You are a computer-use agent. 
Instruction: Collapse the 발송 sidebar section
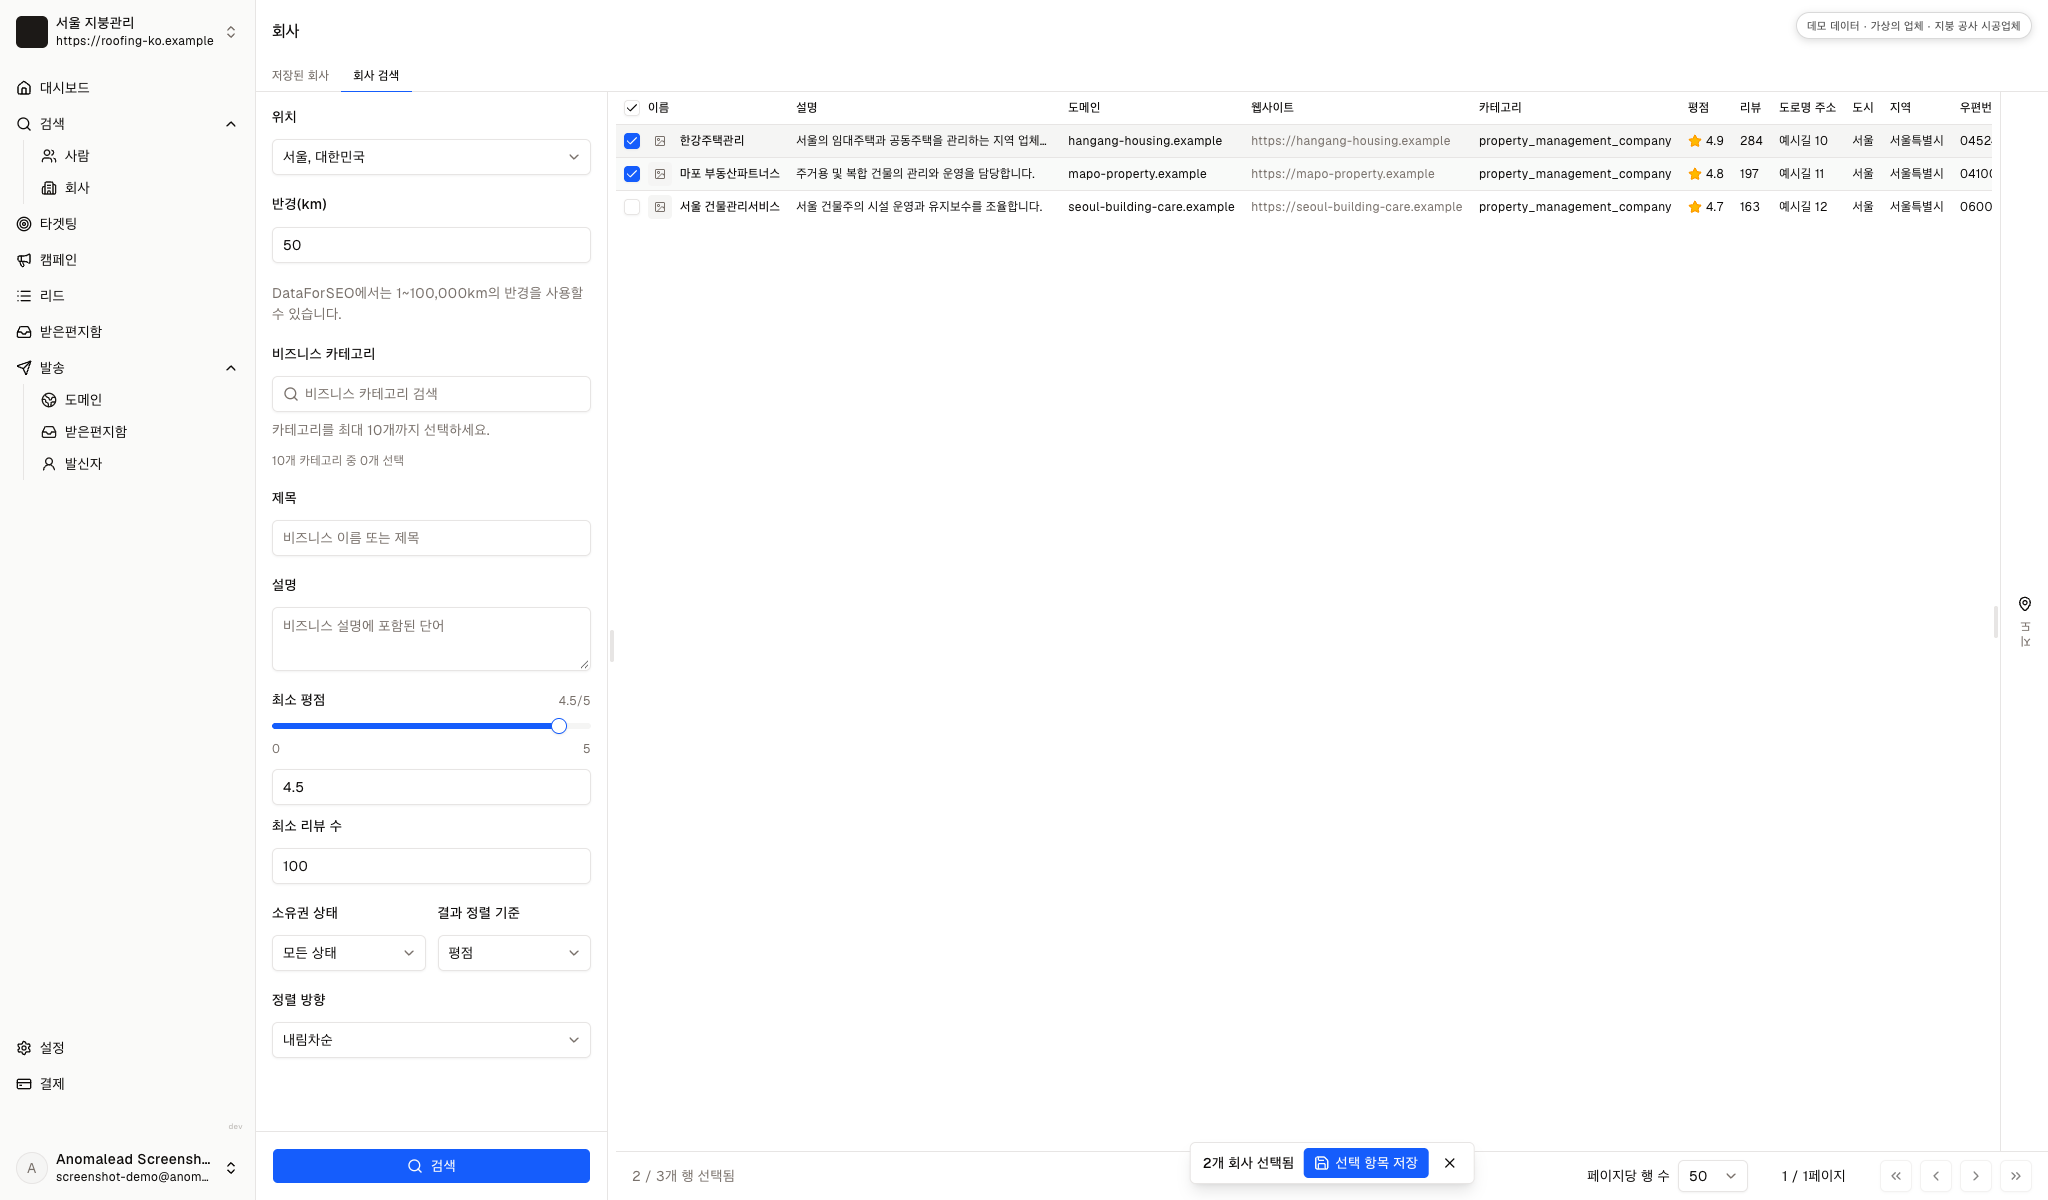(x=231, y=368)
